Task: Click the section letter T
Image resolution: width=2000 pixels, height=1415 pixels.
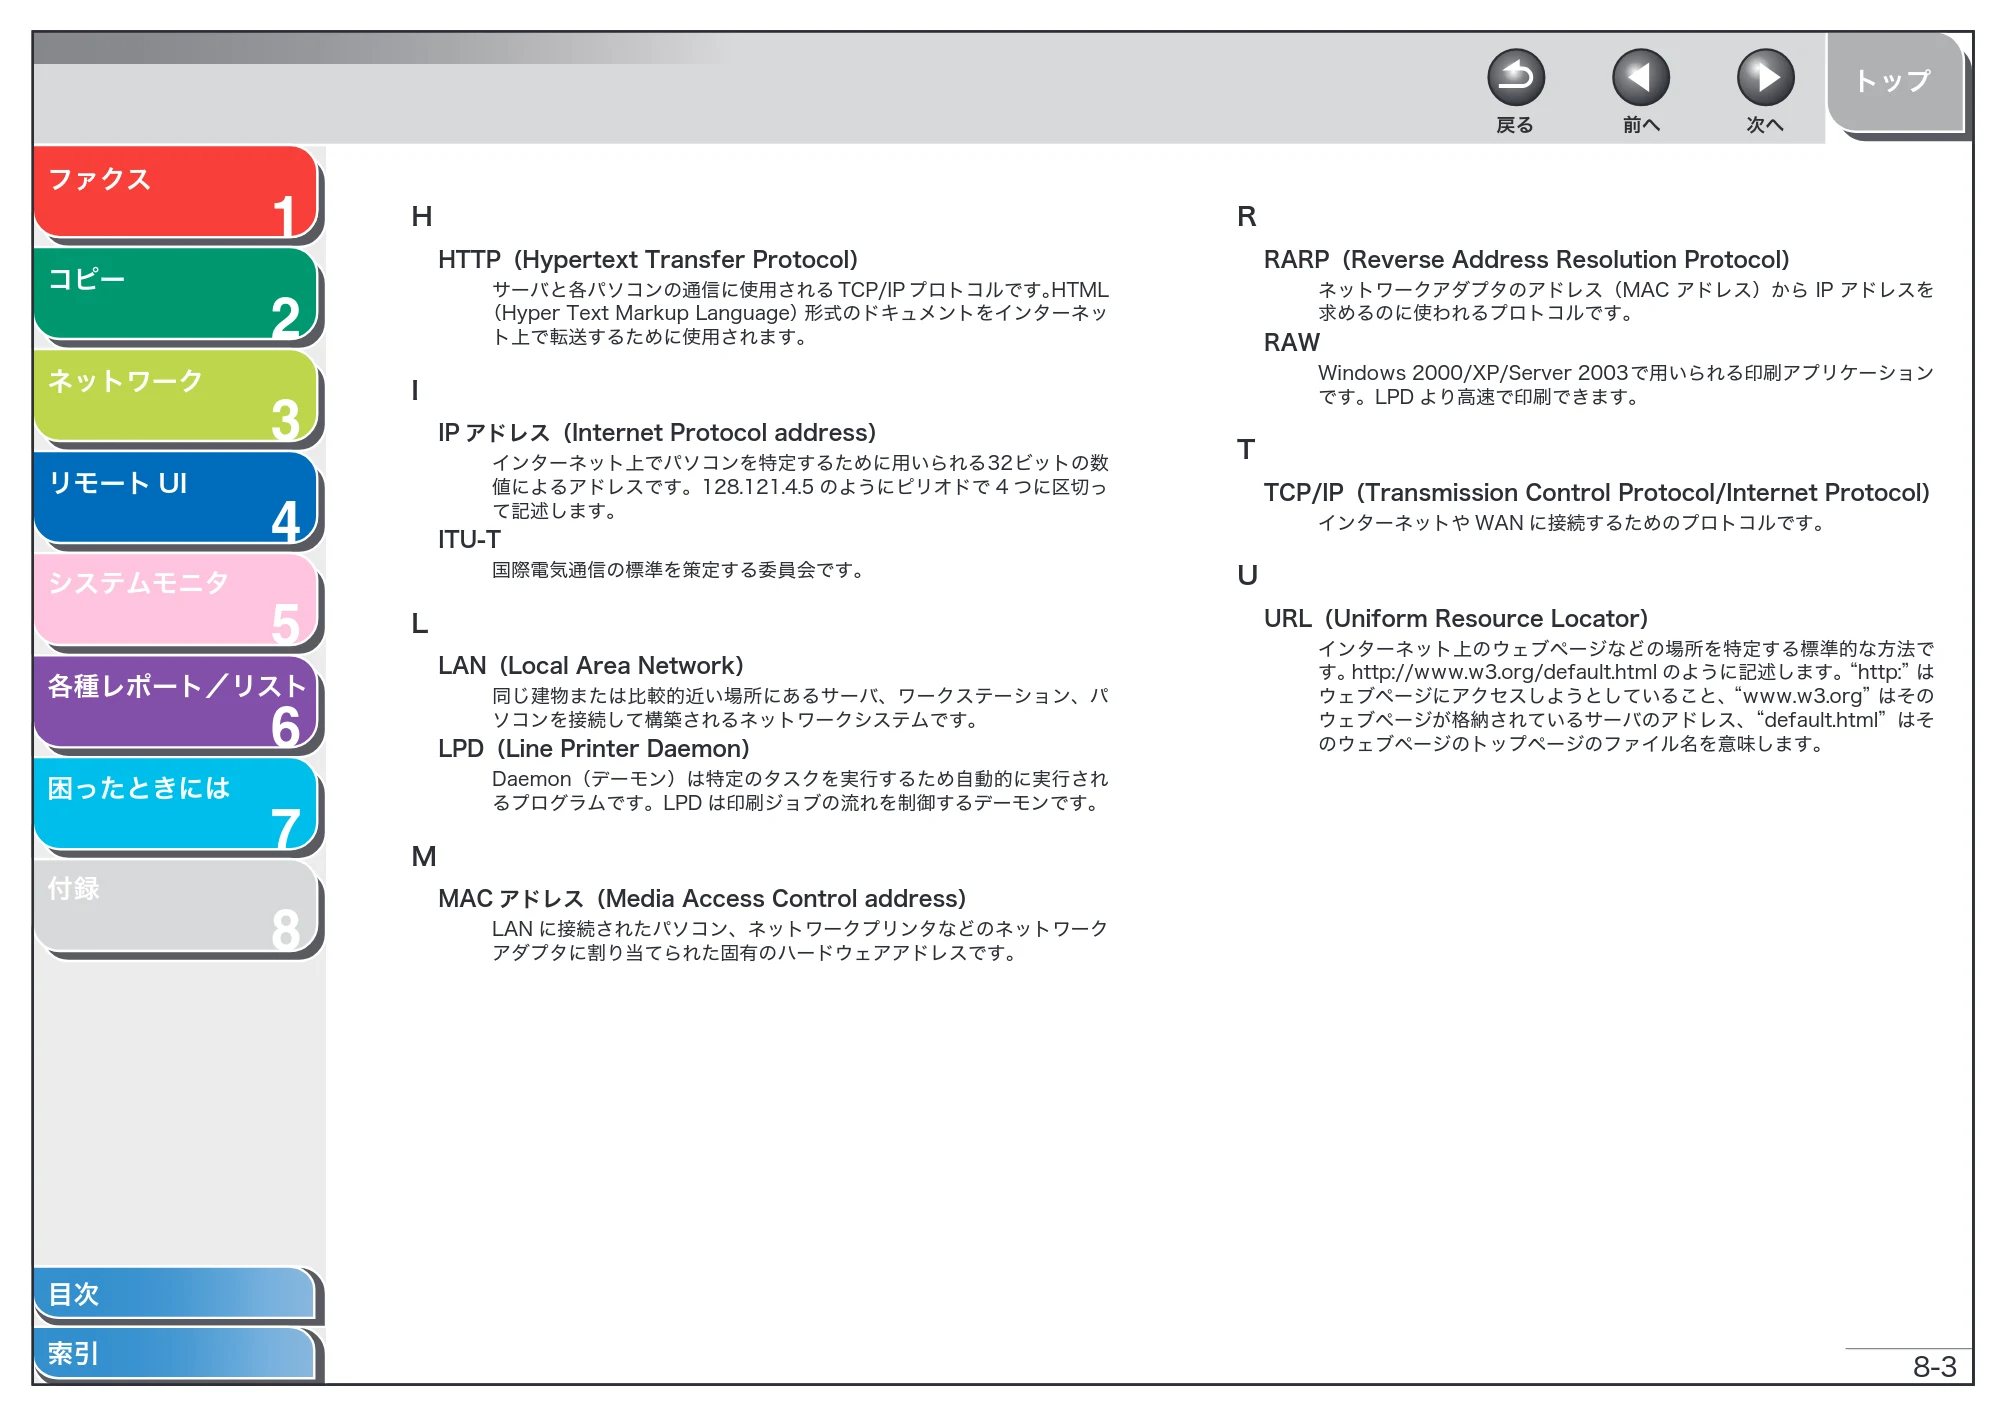Action: click(1246, 449)
